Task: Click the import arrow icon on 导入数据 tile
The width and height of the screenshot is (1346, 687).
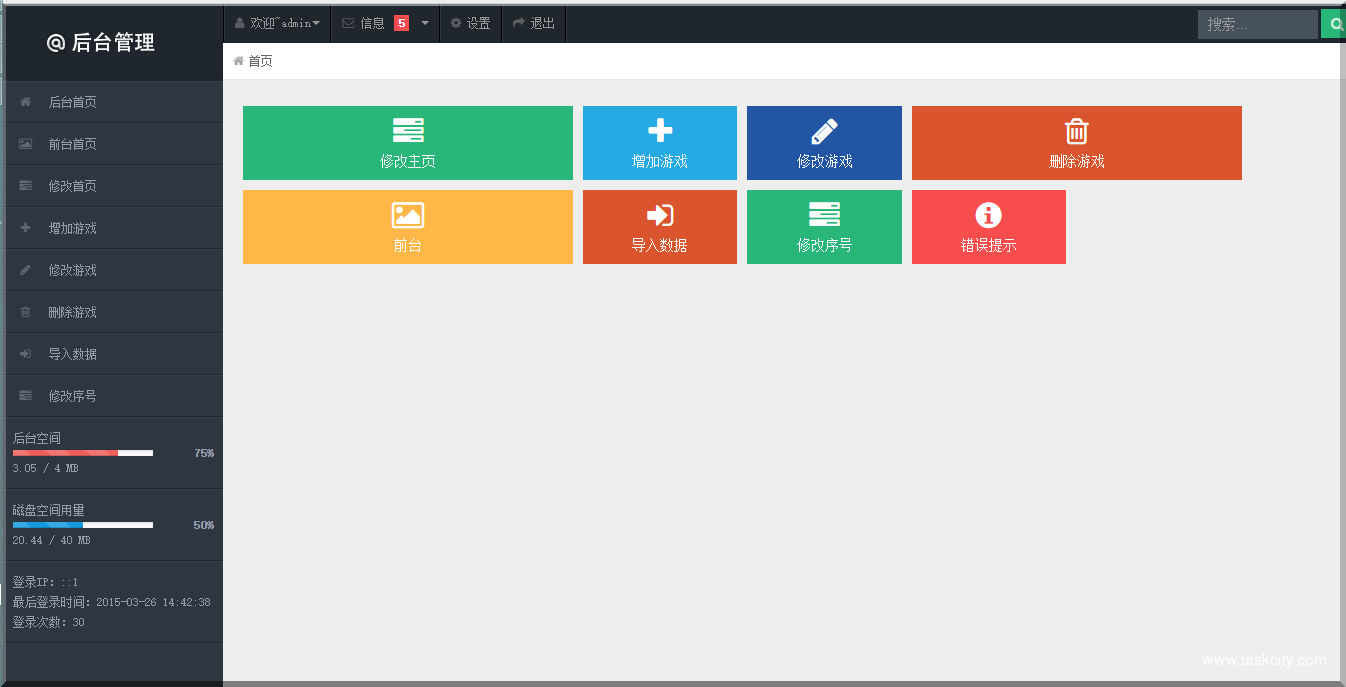Action: coord(660,215)
